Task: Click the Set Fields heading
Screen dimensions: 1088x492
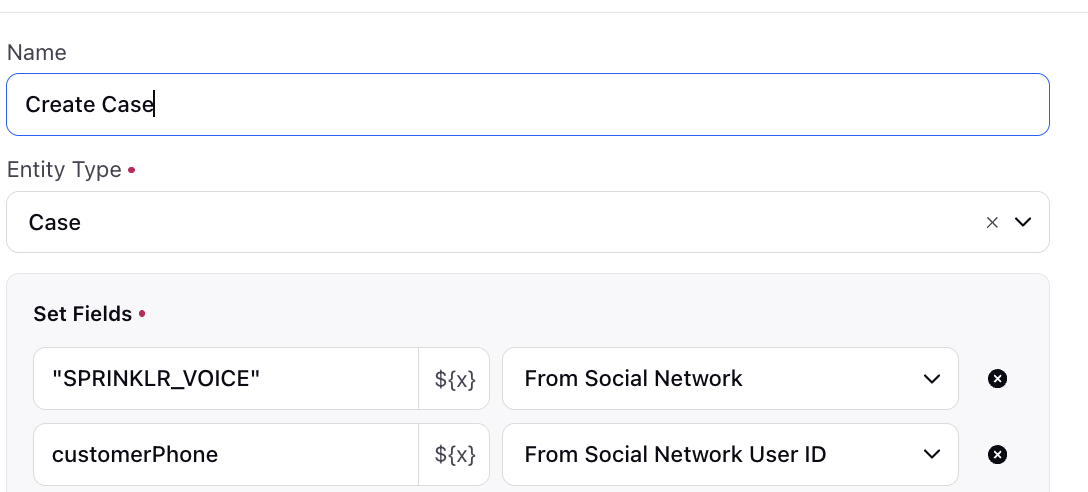Action: click(x=83, y=314)
